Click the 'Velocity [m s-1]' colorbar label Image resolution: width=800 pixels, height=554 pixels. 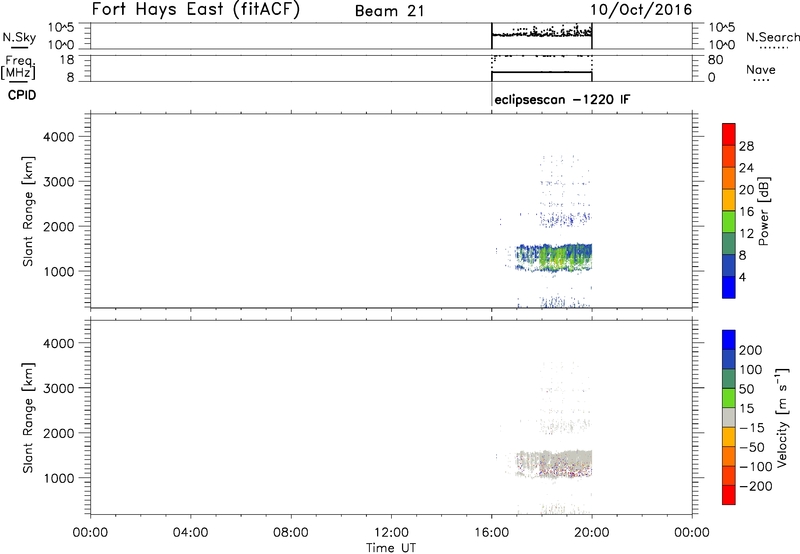781,417
